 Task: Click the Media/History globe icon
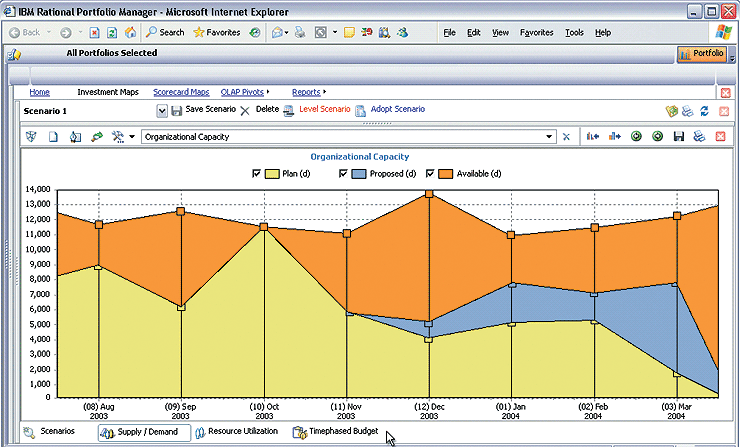click(255, 32)
